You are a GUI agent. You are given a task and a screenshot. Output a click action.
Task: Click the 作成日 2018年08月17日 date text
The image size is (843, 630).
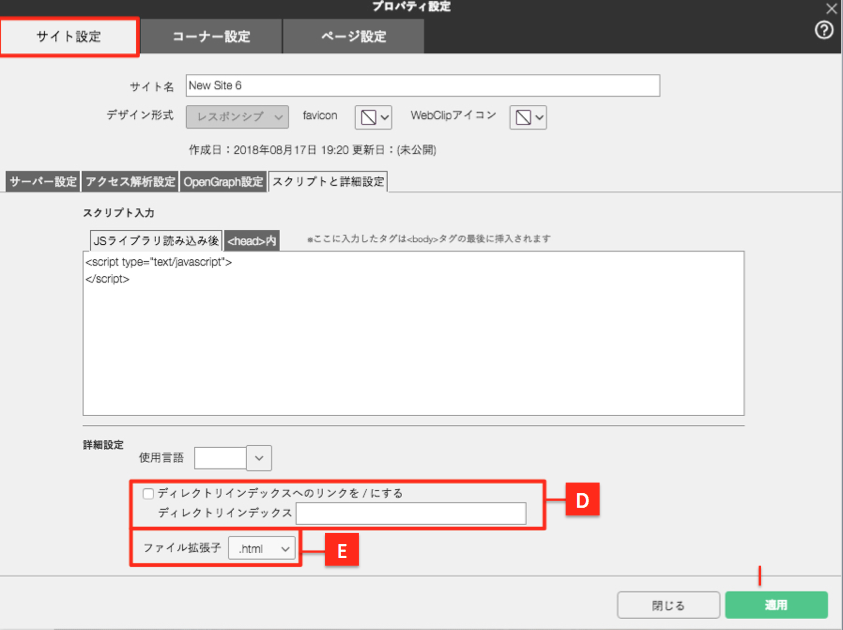tap(269, 150)
